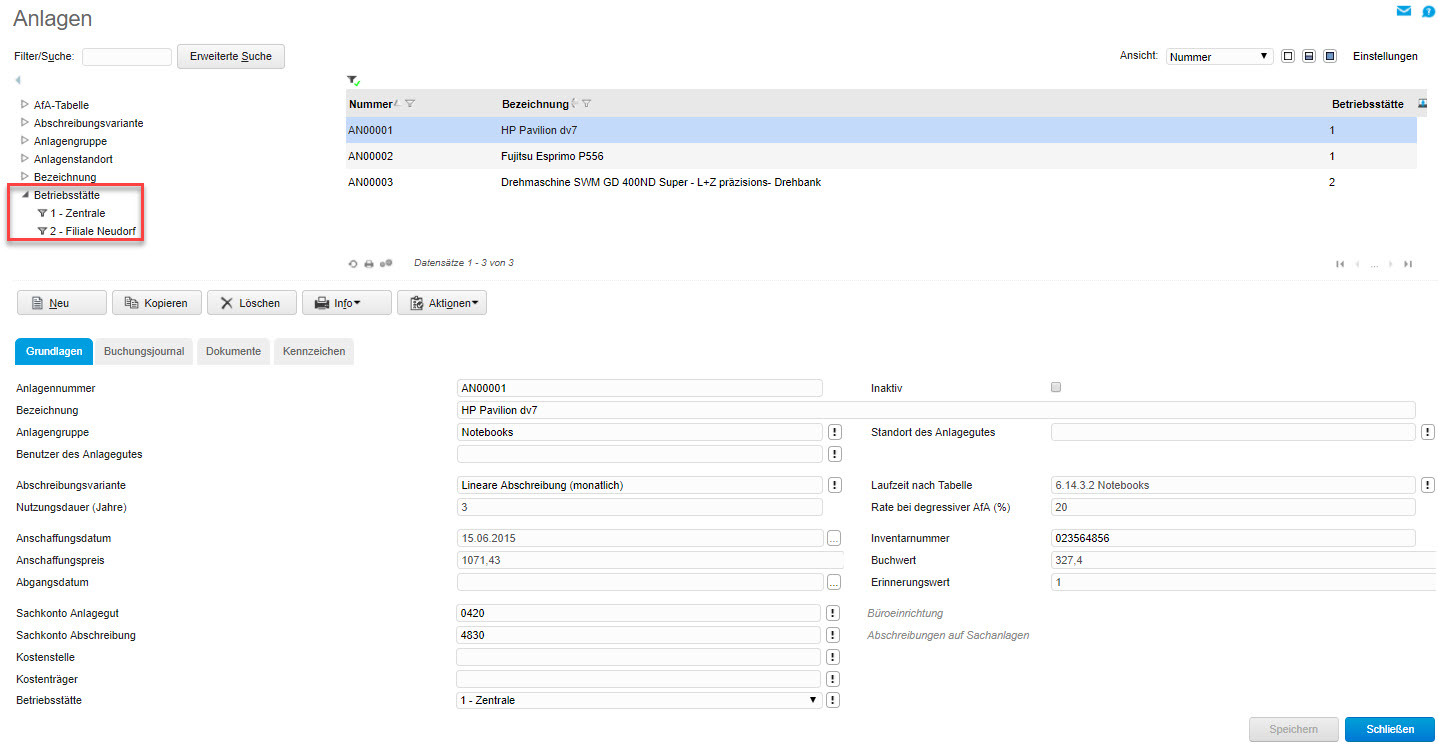The height and width of the screenshot is (750, 1438).
Task: Click the lookup button next to Anlagengruppe
Action: click(x=834, y=432)
